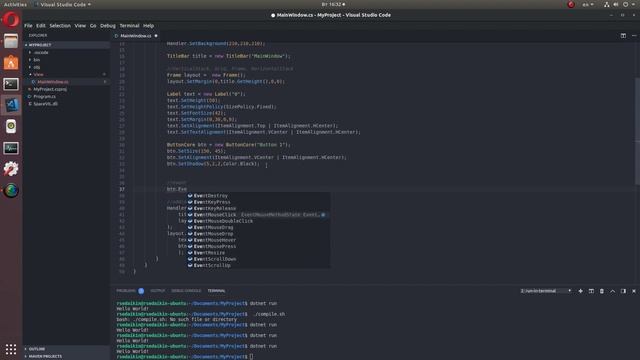Switch to the DEBUG CONSOLE tab
The width and height of the screenshot is (640, 360).
pyautogui.click(x=186, y=291)
